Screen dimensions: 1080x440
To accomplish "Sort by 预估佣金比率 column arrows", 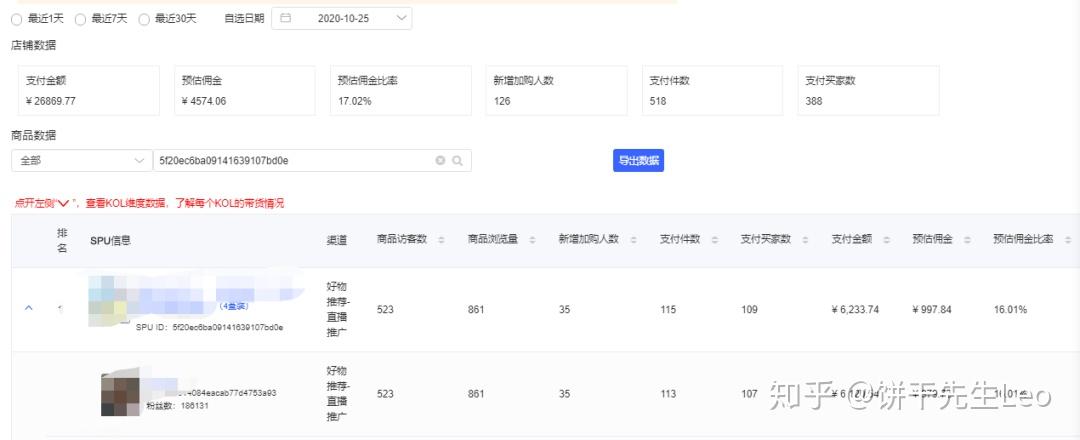I will tap(1068, 240).
